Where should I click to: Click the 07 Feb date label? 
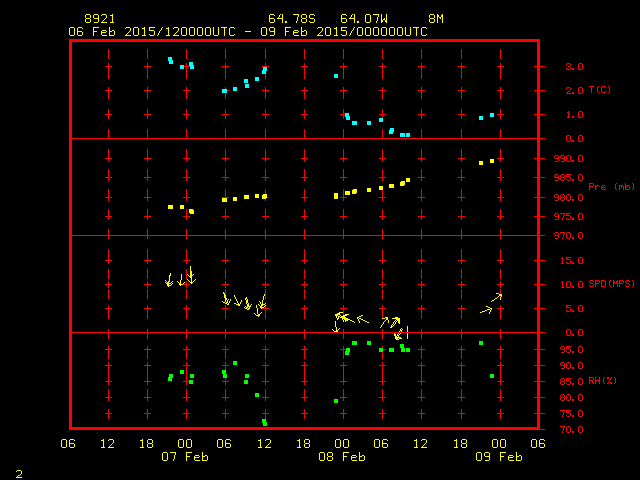186,457
